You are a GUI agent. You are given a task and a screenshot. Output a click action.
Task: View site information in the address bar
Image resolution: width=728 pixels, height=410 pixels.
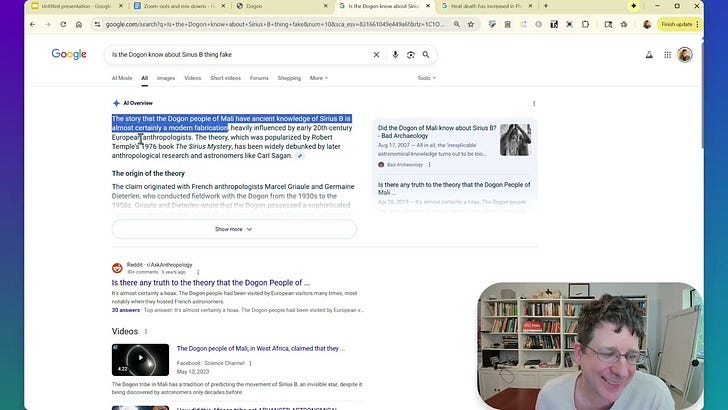pos(97,24)
